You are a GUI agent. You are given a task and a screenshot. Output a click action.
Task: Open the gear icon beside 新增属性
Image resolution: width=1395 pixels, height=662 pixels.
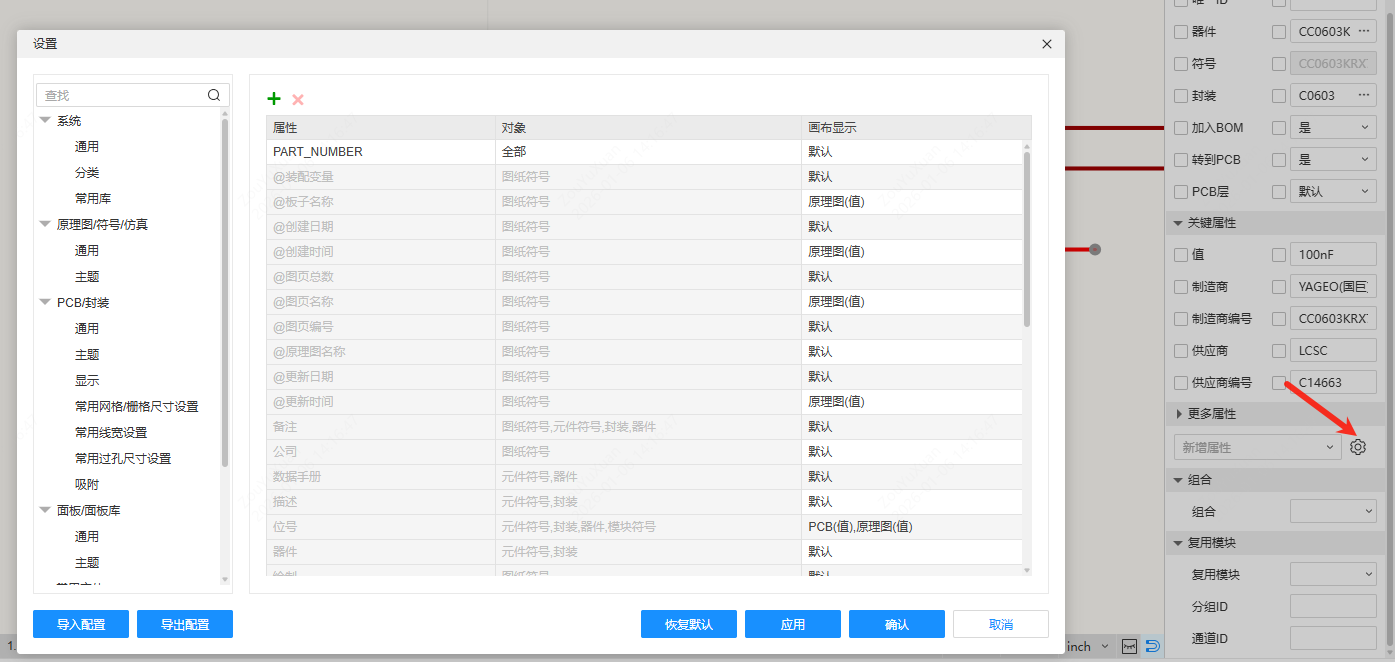pos(1357,446)
